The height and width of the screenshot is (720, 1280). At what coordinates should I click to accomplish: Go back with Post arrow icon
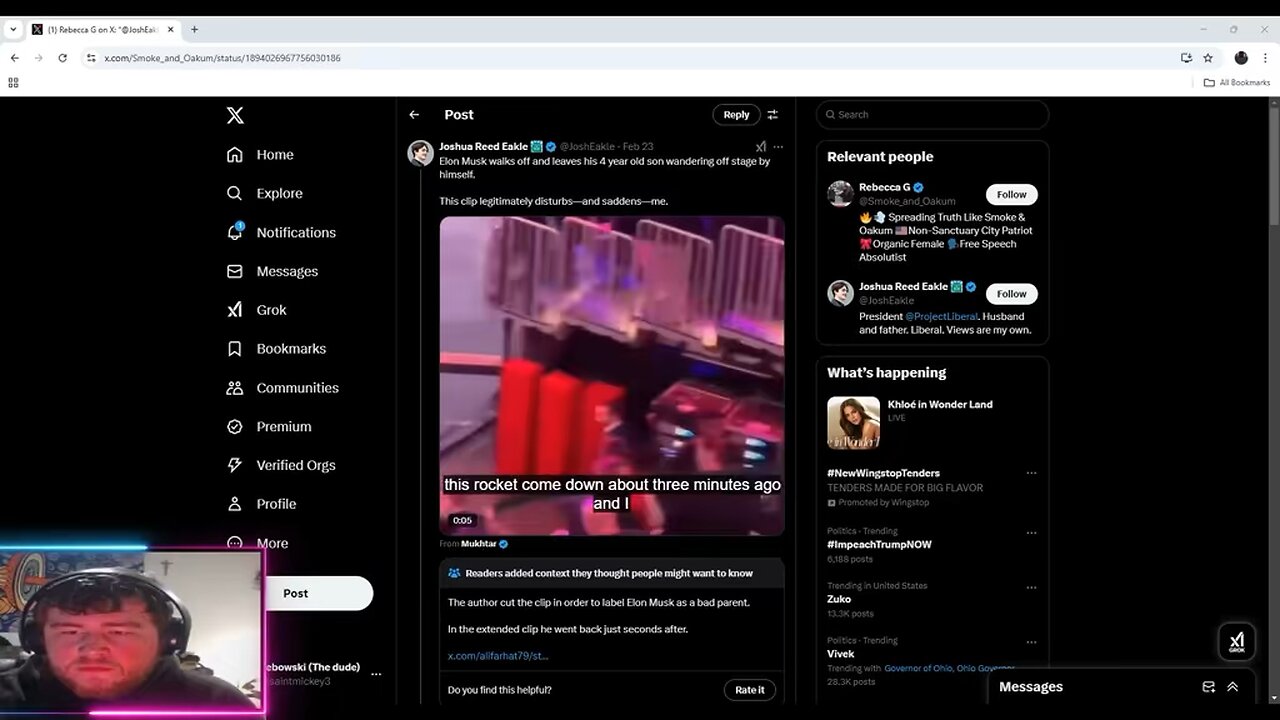click(x=414, y=115)
